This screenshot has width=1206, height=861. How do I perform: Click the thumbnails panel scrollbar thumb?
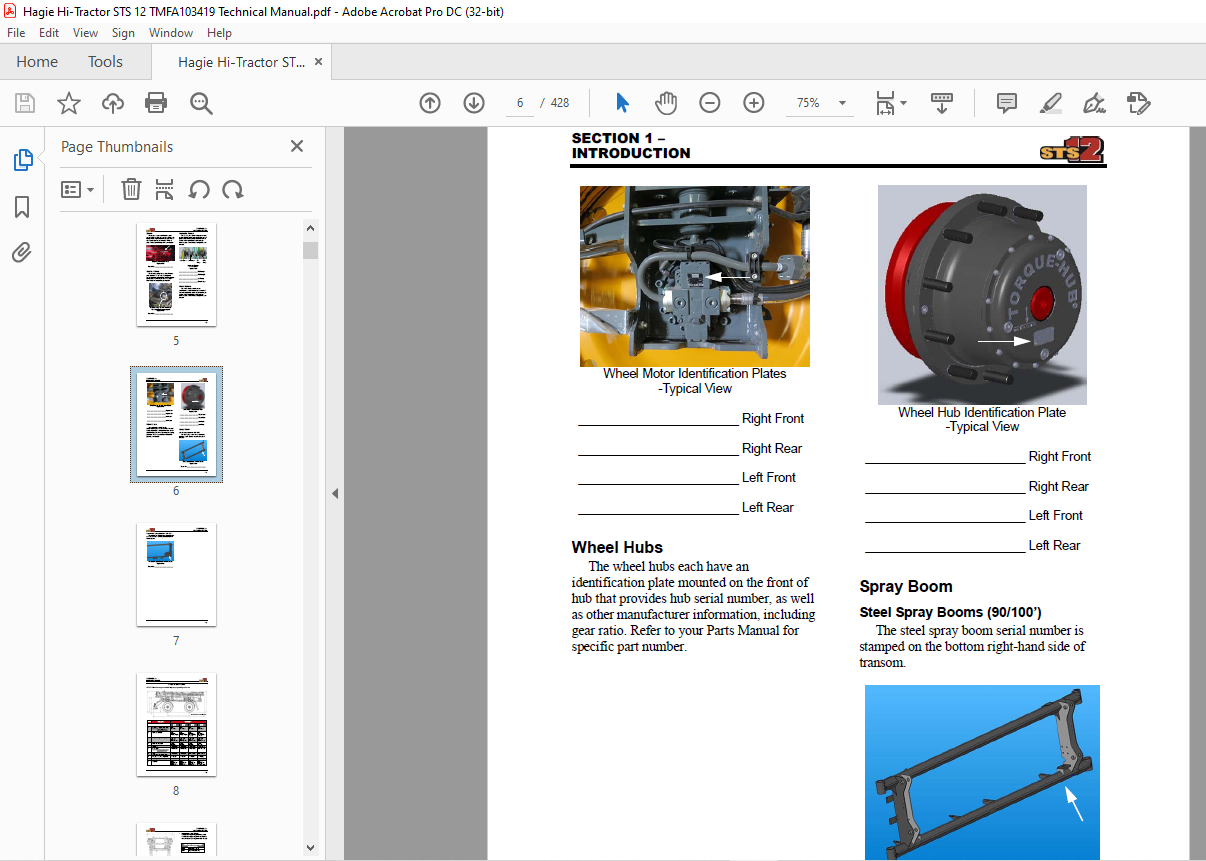click(311, 250)
